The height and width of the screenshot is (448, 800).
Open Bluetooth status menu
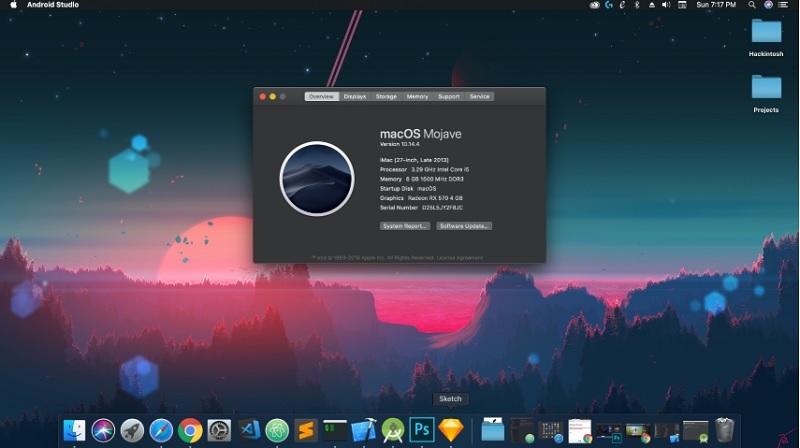(x=637, y=5)
